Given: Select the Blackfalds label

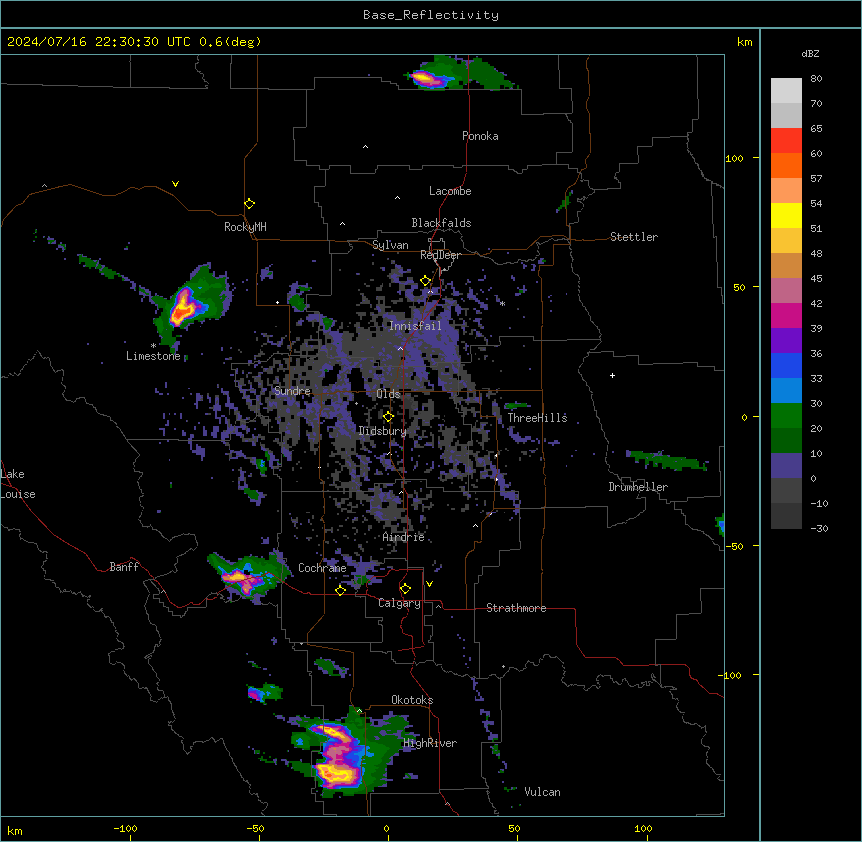Looking at the screenshot, I should click(441, 223).
